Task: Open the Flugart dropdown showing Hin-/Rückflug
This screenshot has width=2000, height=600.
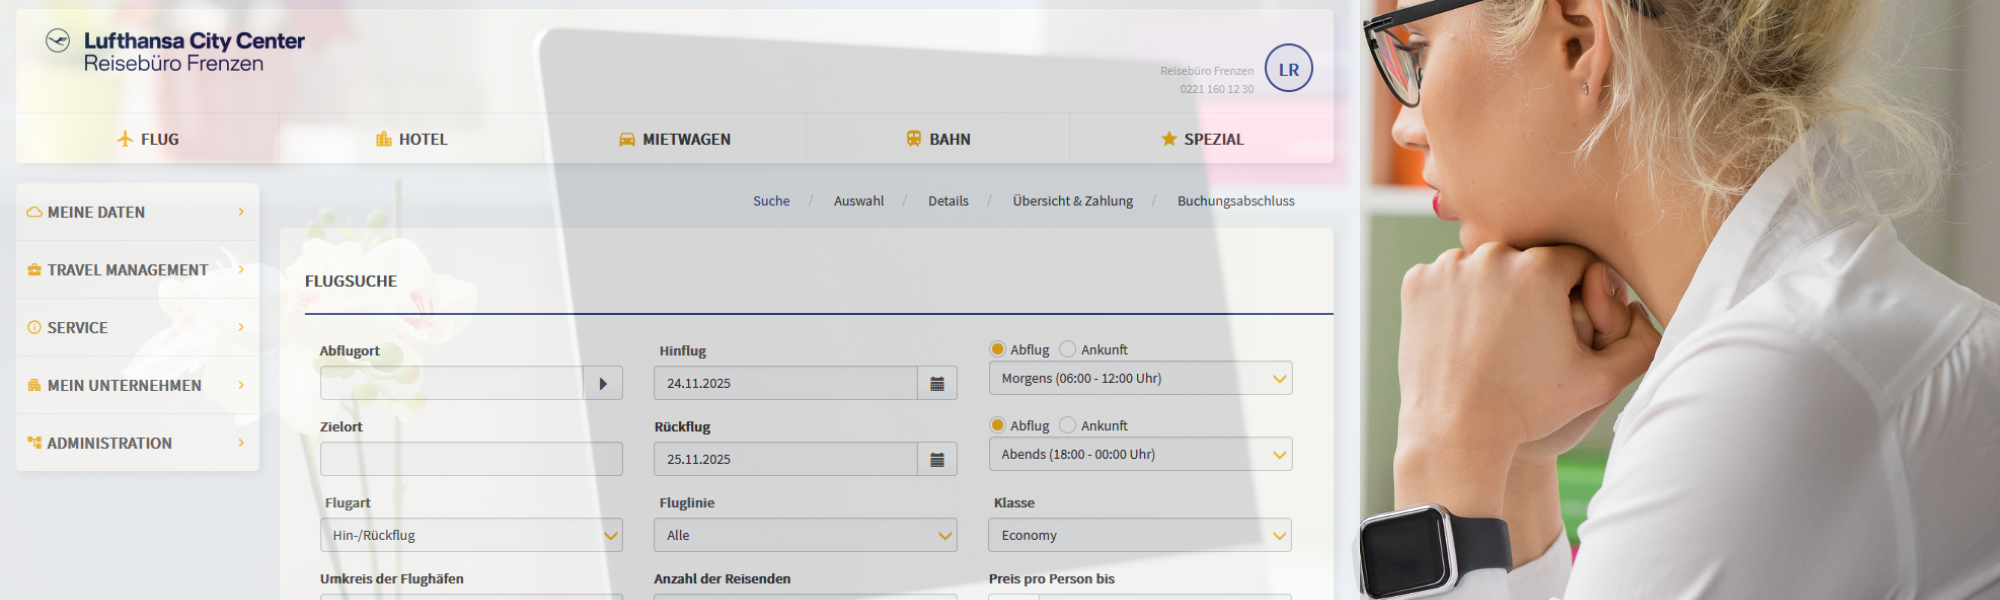Action: [x=471, y=536]
